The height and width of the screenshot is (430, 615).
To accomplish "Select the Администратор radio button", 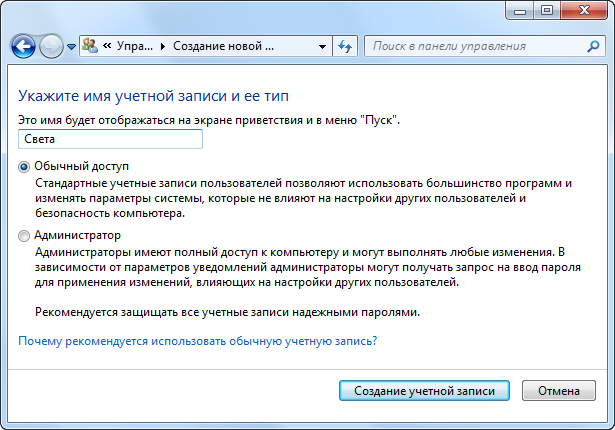I will click(x=24, y=236).
